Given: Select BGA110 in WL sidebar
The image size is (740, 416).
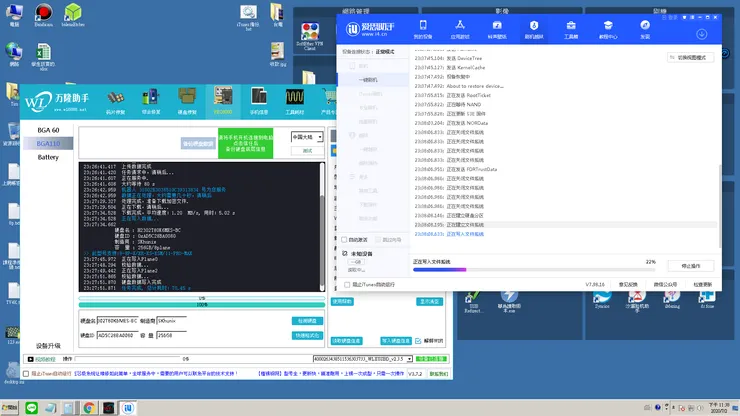Looking at the screenshot, I should [x=48, y=144].
